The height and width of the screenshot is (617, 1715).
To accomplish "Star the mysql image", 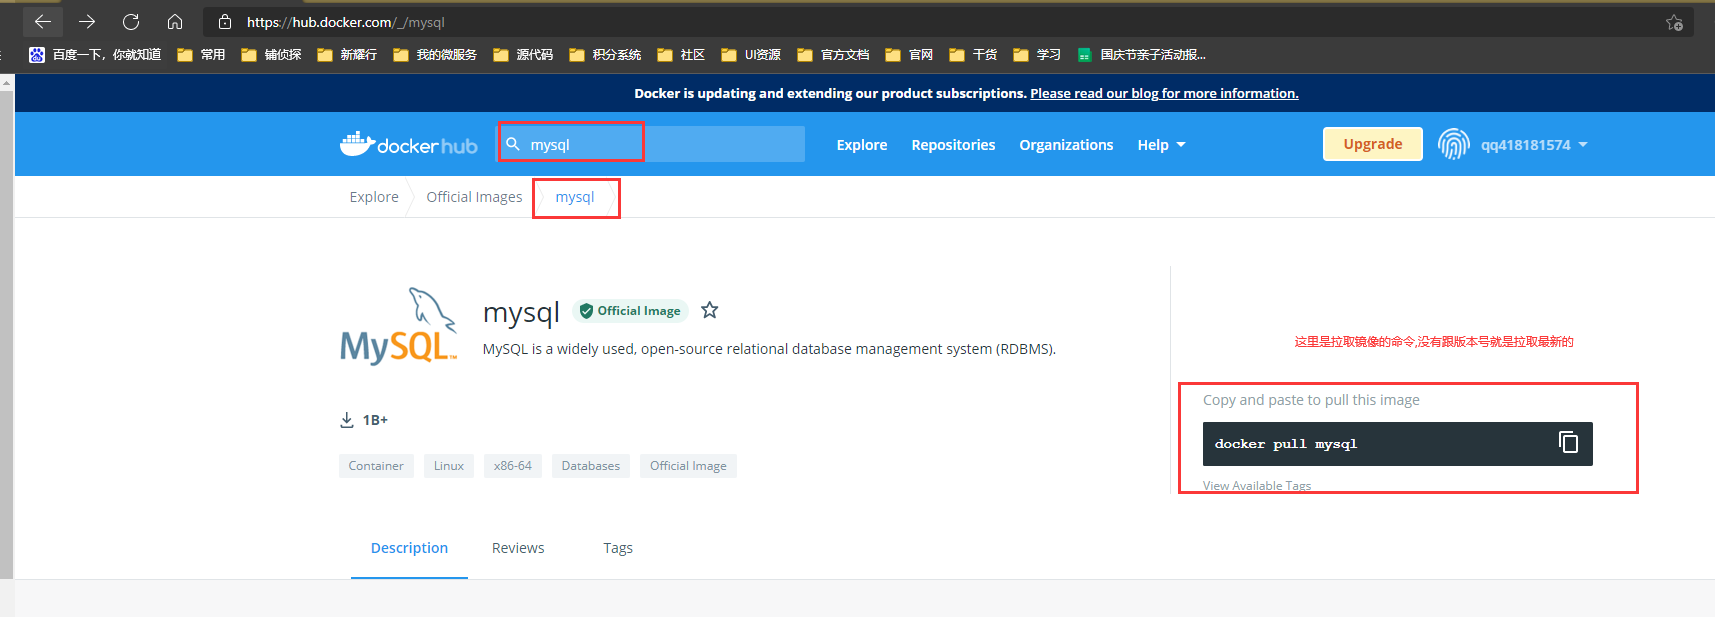I will click(710, 310).
